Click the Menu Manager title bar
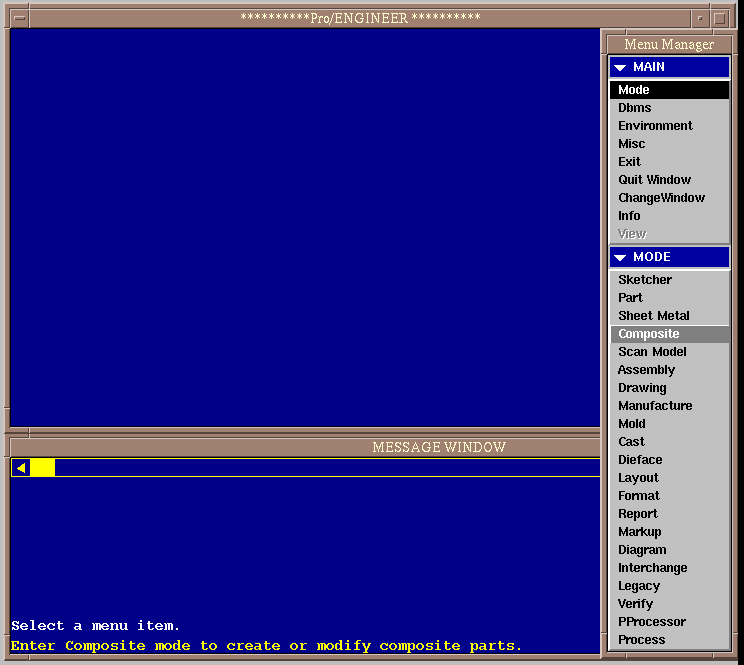The height and width of the screenshot is (665, 744). pyautogui.click(x=669, y=45)
